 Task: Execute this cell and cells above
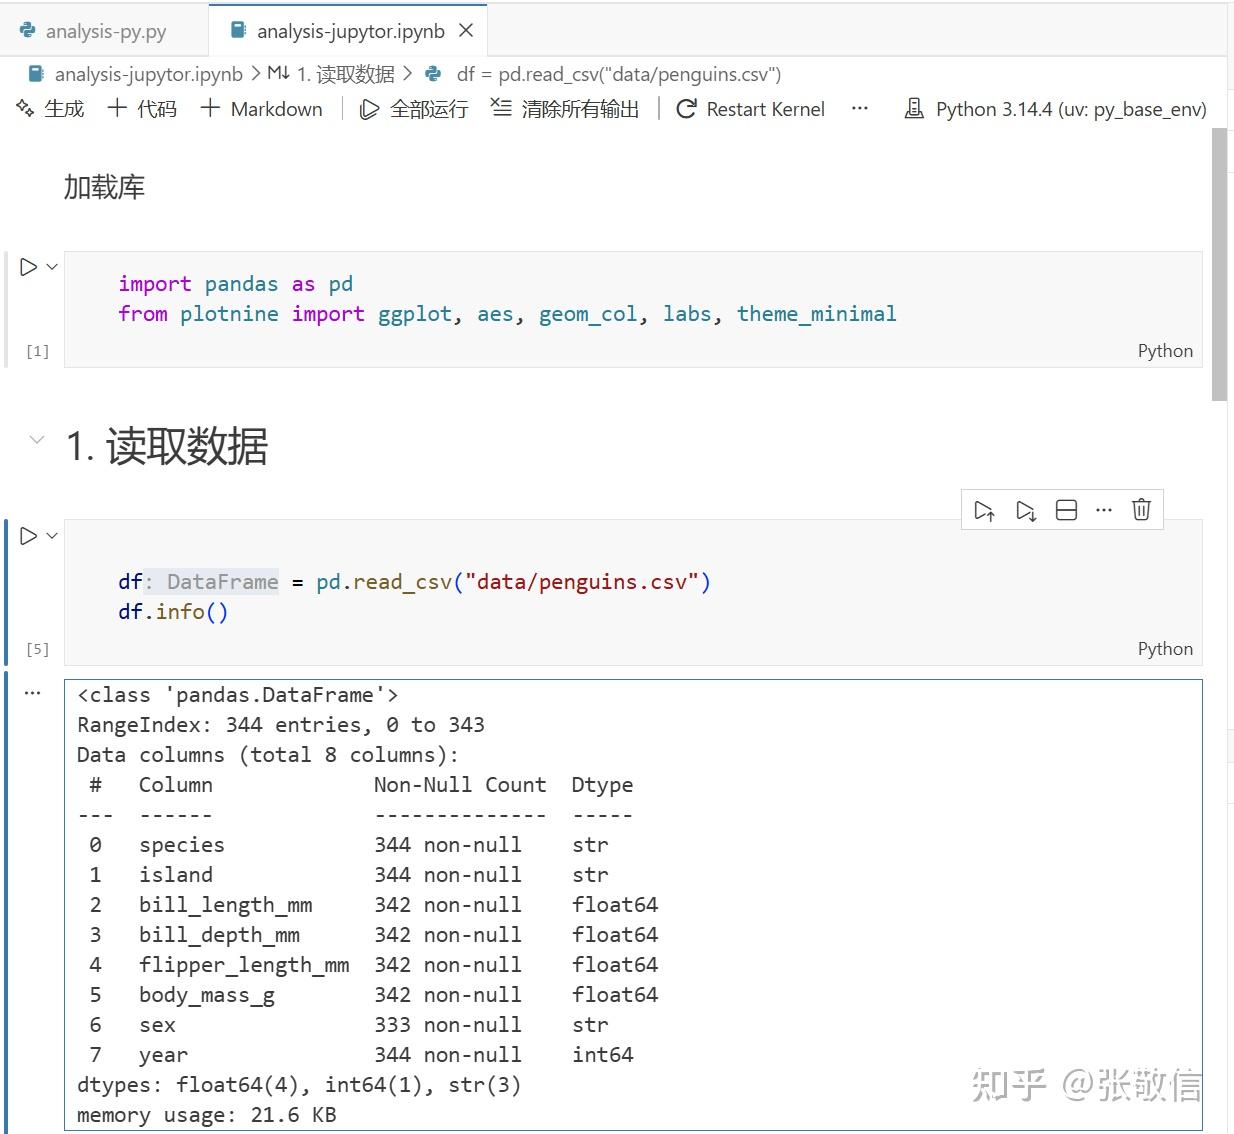[x=984, y=510]
